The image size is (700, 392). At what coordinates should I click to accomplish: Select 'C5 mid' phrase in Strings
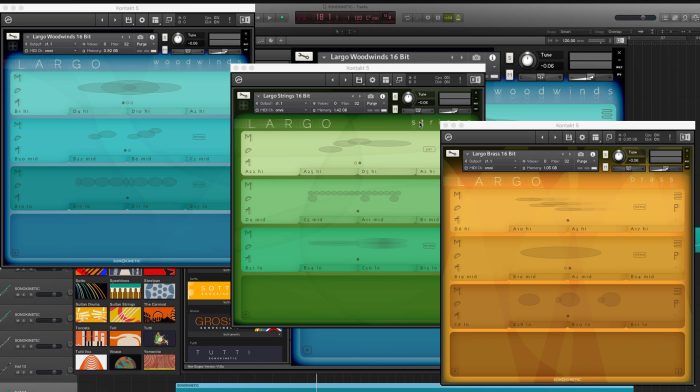click(312, 220)
